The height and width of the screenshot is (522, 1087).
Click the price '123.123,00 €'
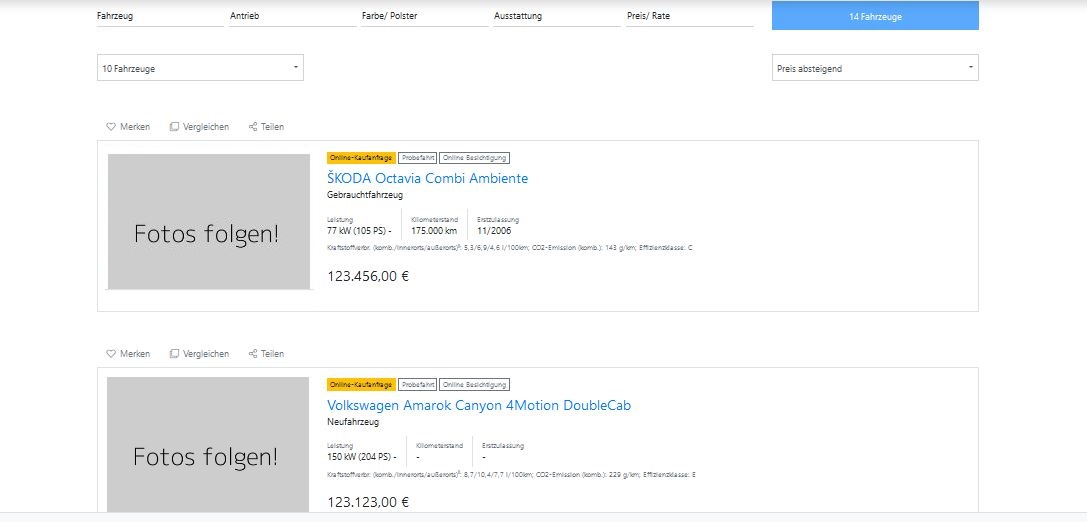[x=368, y=503]
